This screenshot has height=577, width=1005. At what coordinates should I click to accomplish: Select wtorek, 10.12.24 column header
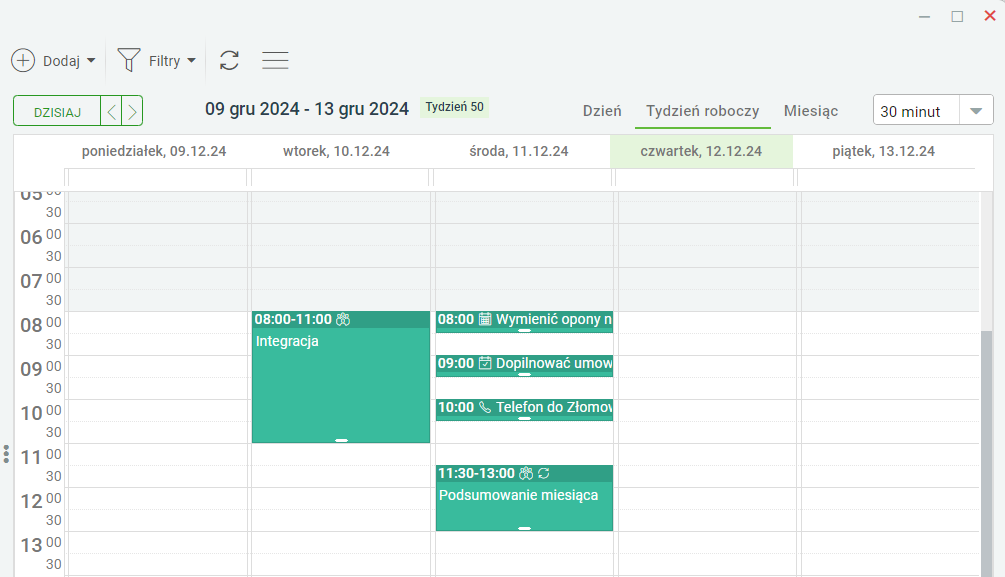[336, 151]
